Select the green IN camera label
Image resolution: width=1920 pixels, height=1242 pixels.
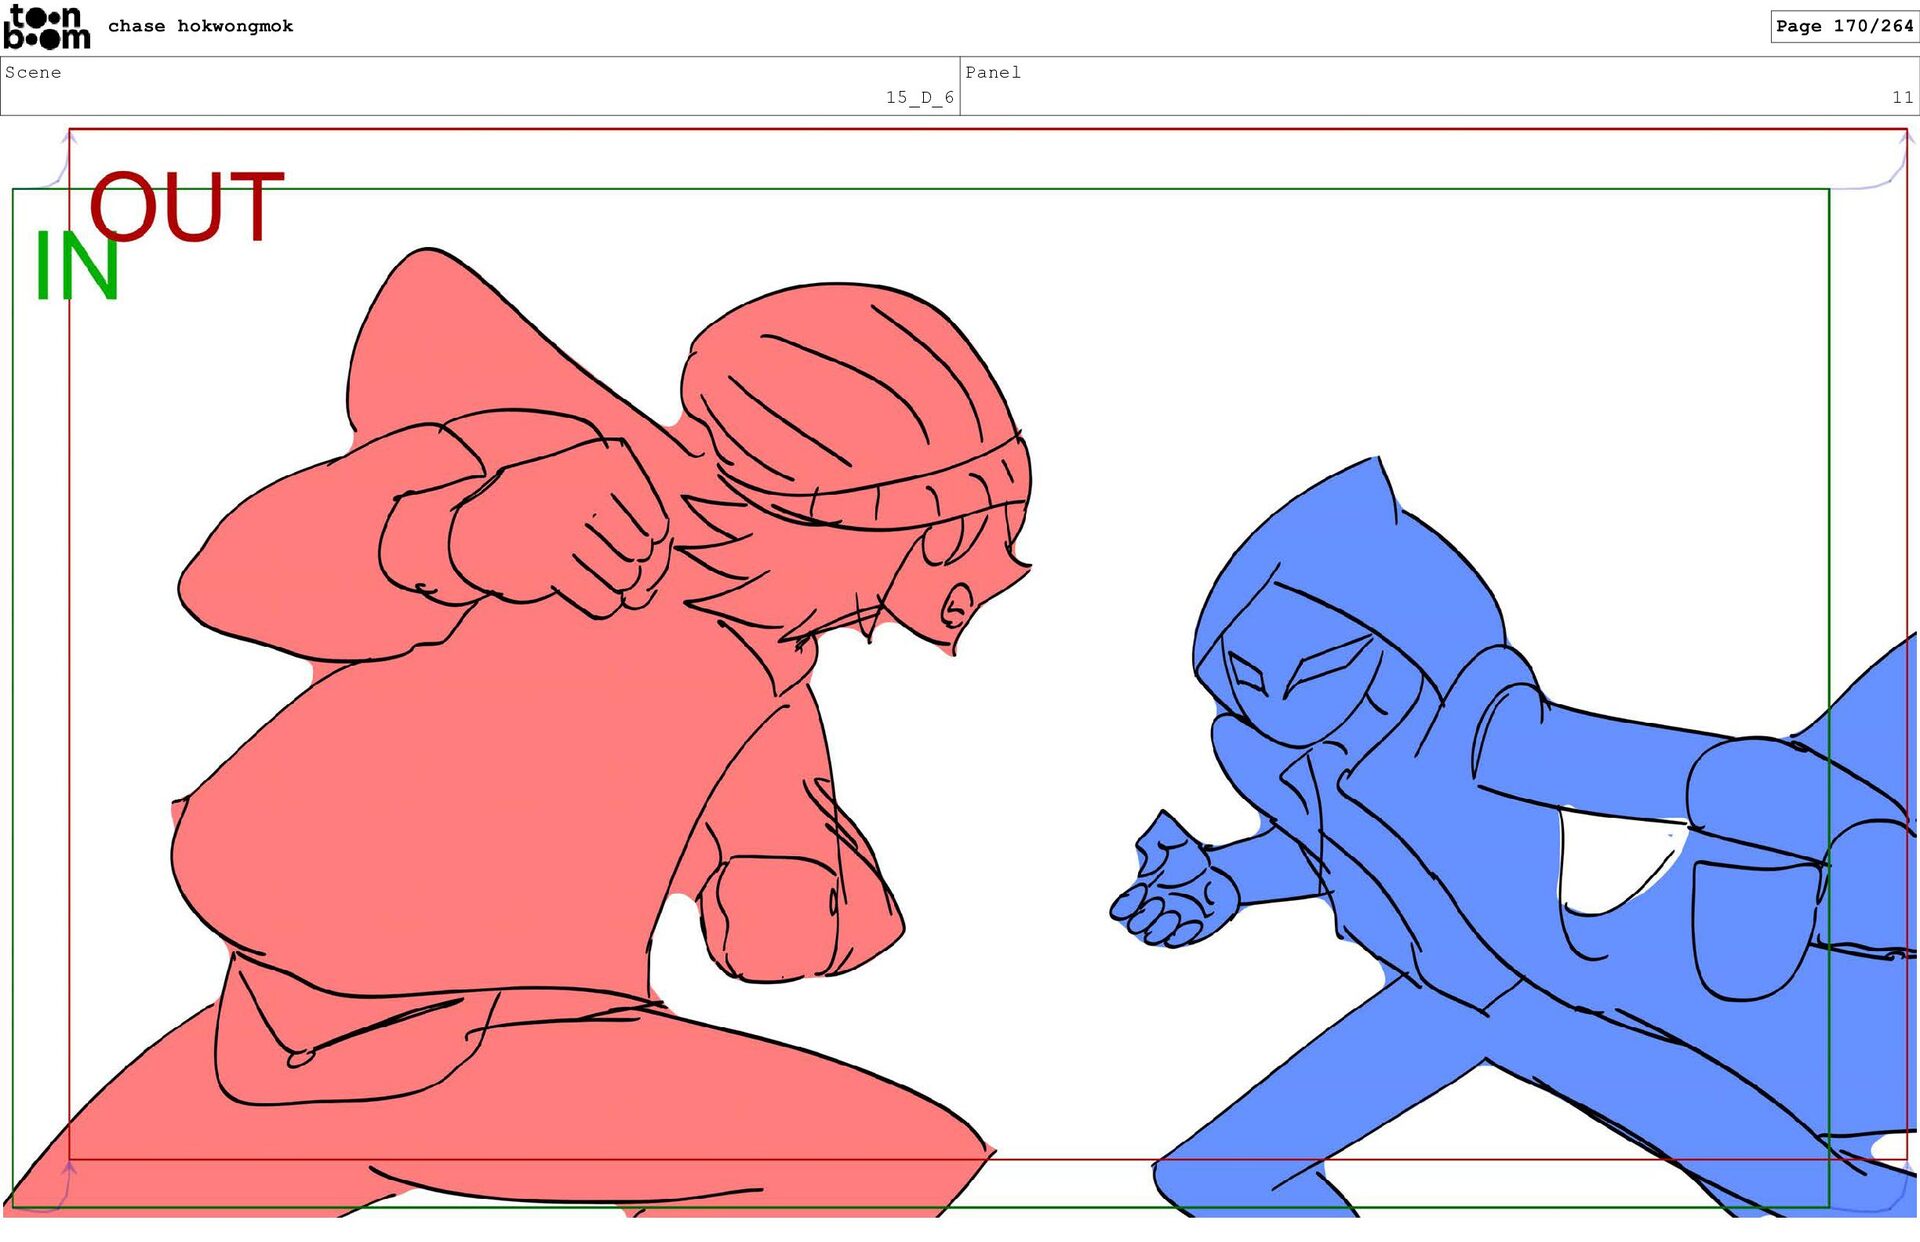(77, 266)
